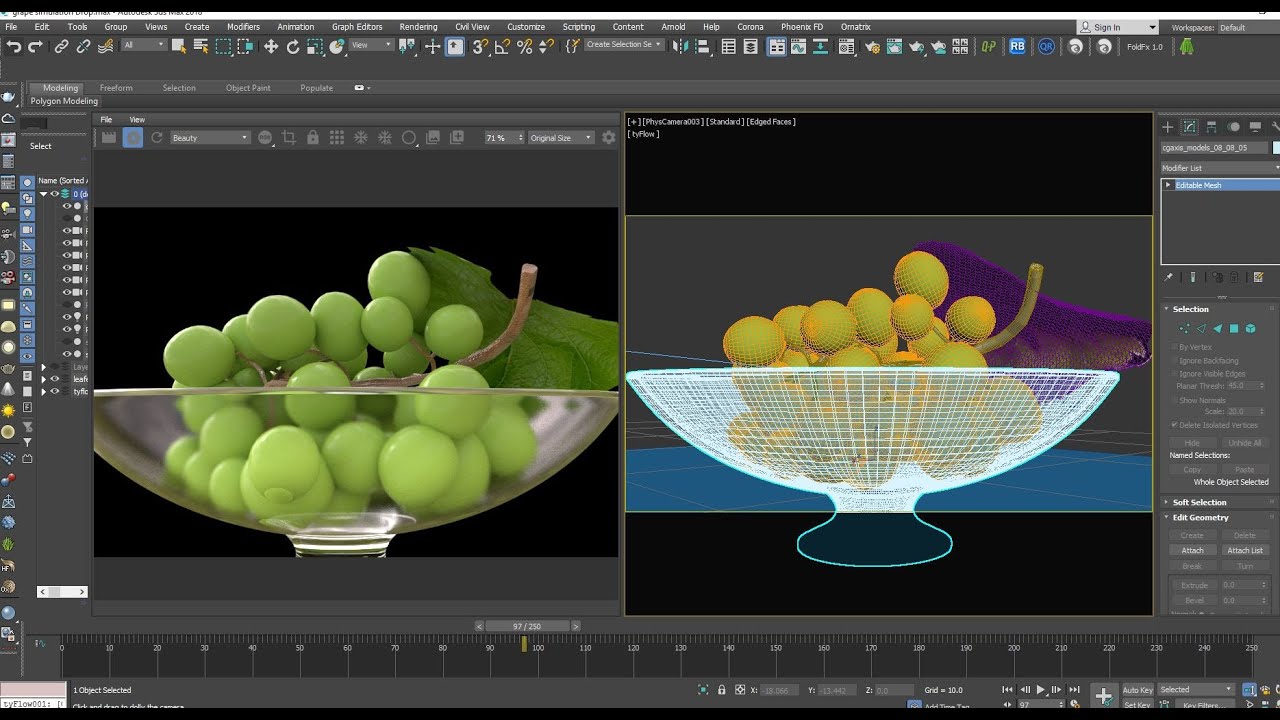Select the Select and Rotate tool
The width and height of the screenshot is (1280, 720).
click(293, 46)
